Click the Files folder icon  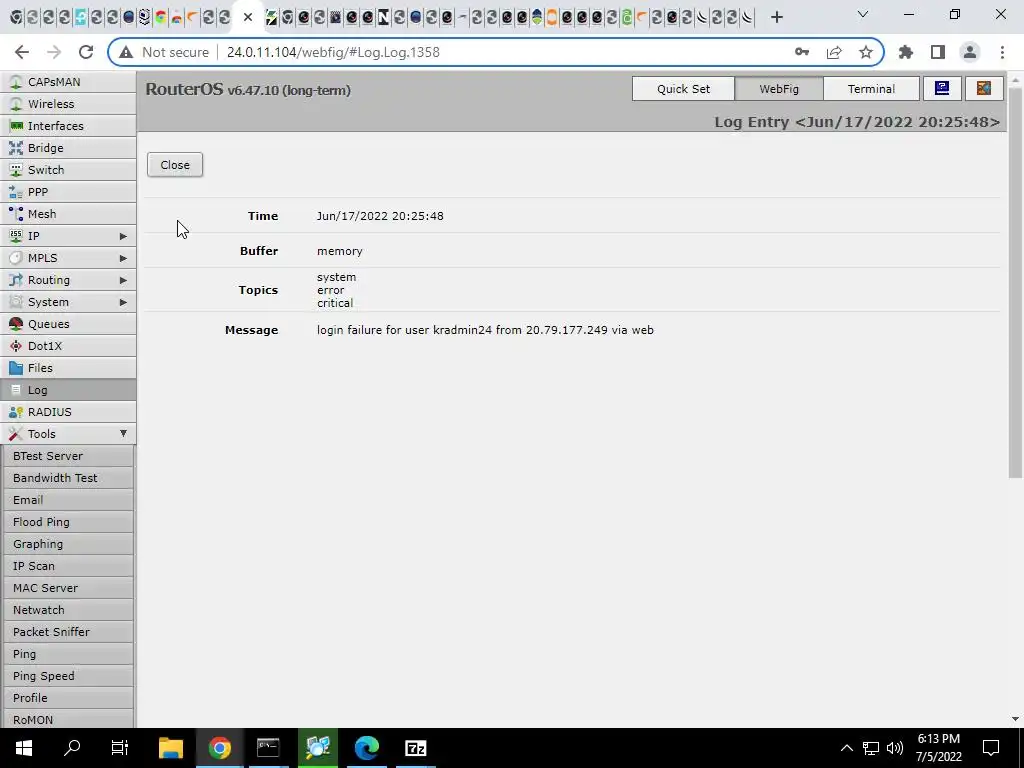tap(16, 368)
